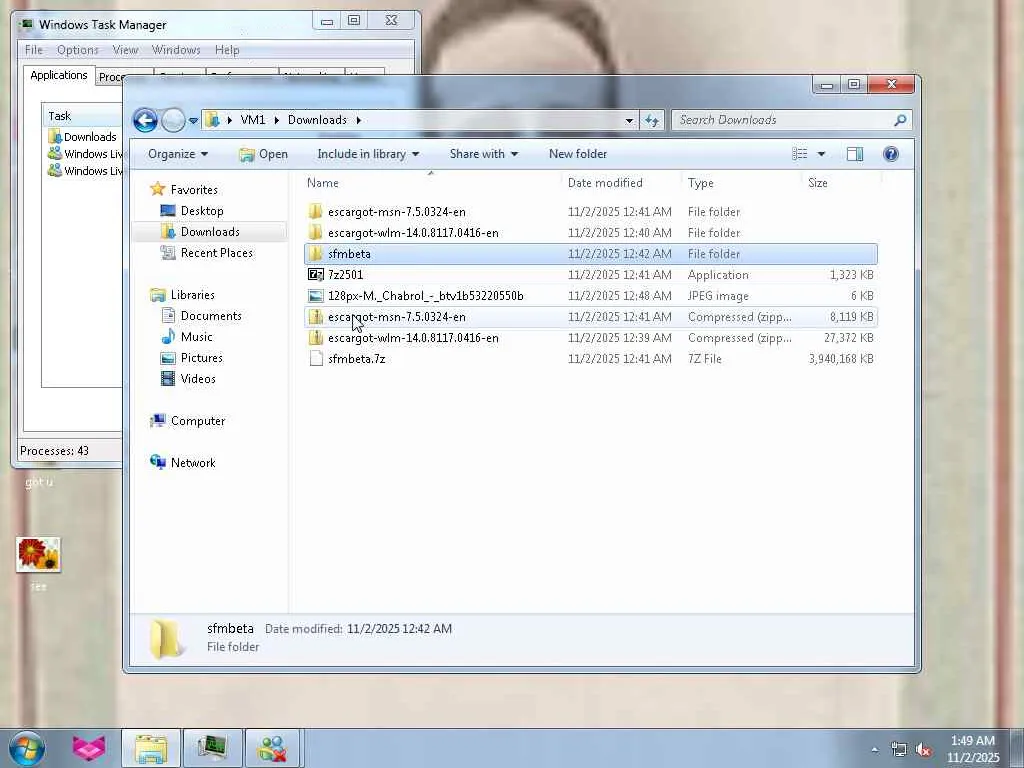This screenshot has width=1024, height=768.
Task: Change your view icon in toolbar
Action: click(799, 154)
